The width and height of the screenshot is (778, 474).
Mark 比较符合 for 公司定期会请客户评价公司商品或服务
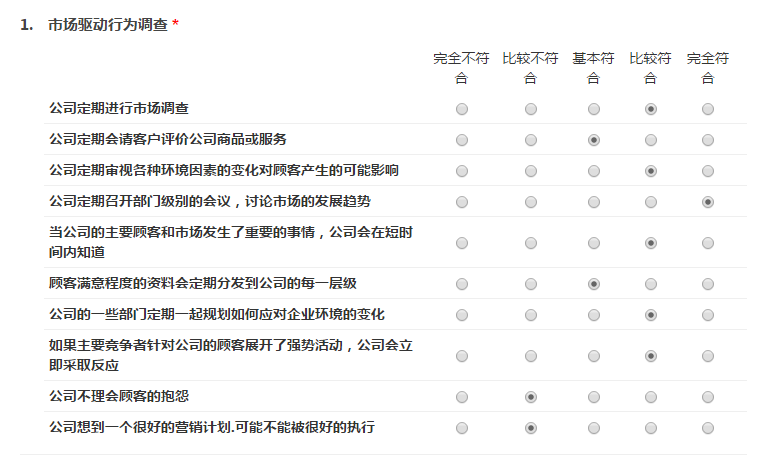(x=651, y=140)
